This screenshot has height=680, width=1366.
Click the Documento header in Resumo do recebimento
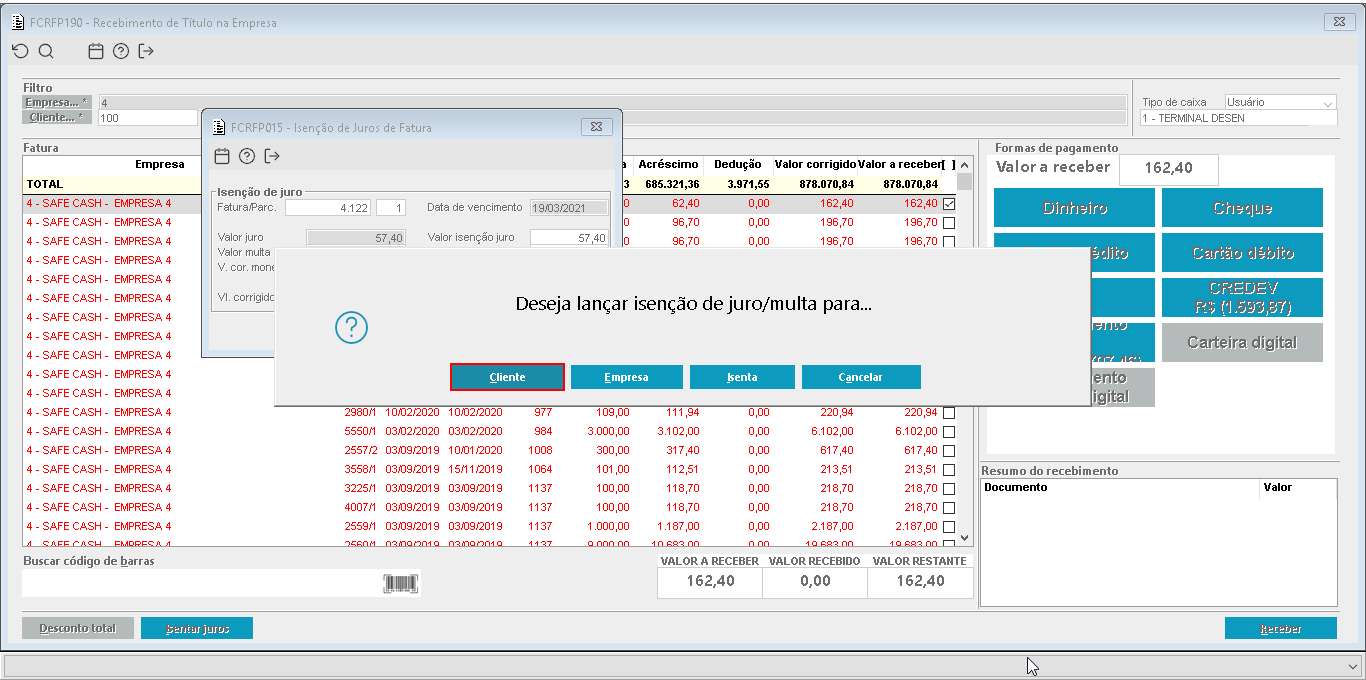click(1120, 488)
